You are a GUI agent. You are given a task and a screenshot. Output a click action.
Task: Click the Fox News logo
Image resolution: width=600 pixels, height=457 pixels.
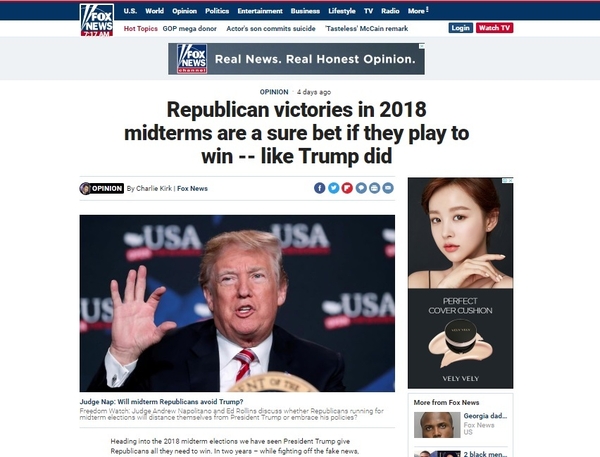click(97, 20)
